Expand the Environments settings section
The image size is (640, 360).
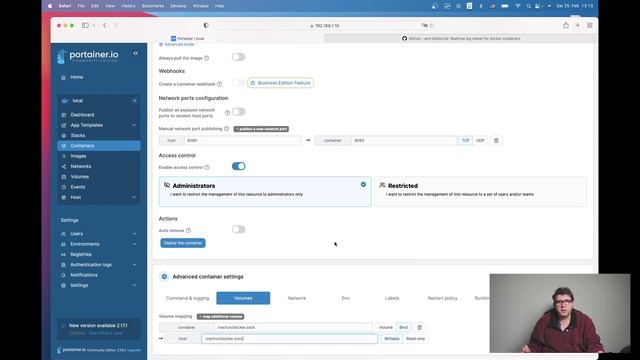click(134, 244)
